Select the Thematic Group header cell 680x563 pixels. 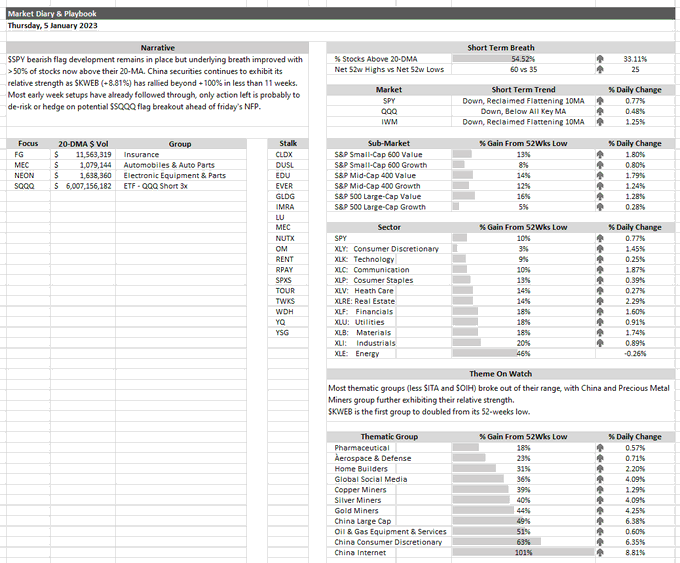389,437
